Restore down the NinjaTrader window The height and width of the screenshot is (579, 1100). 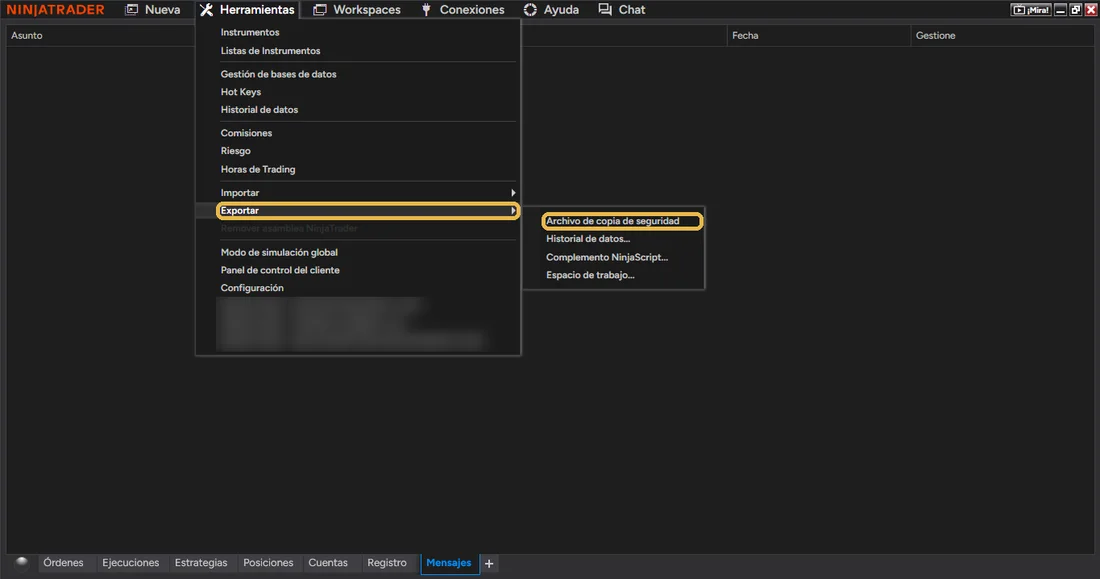click(1075, 10)
